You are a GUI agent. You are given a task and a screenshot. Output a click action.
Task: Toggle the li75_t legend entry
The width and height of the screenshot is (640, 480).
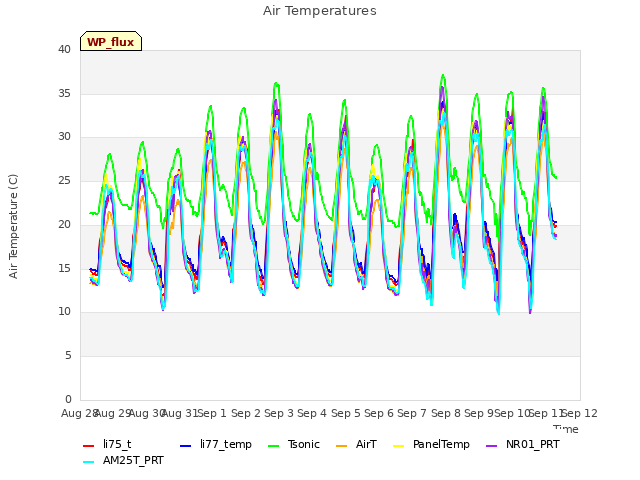(107, 444)
